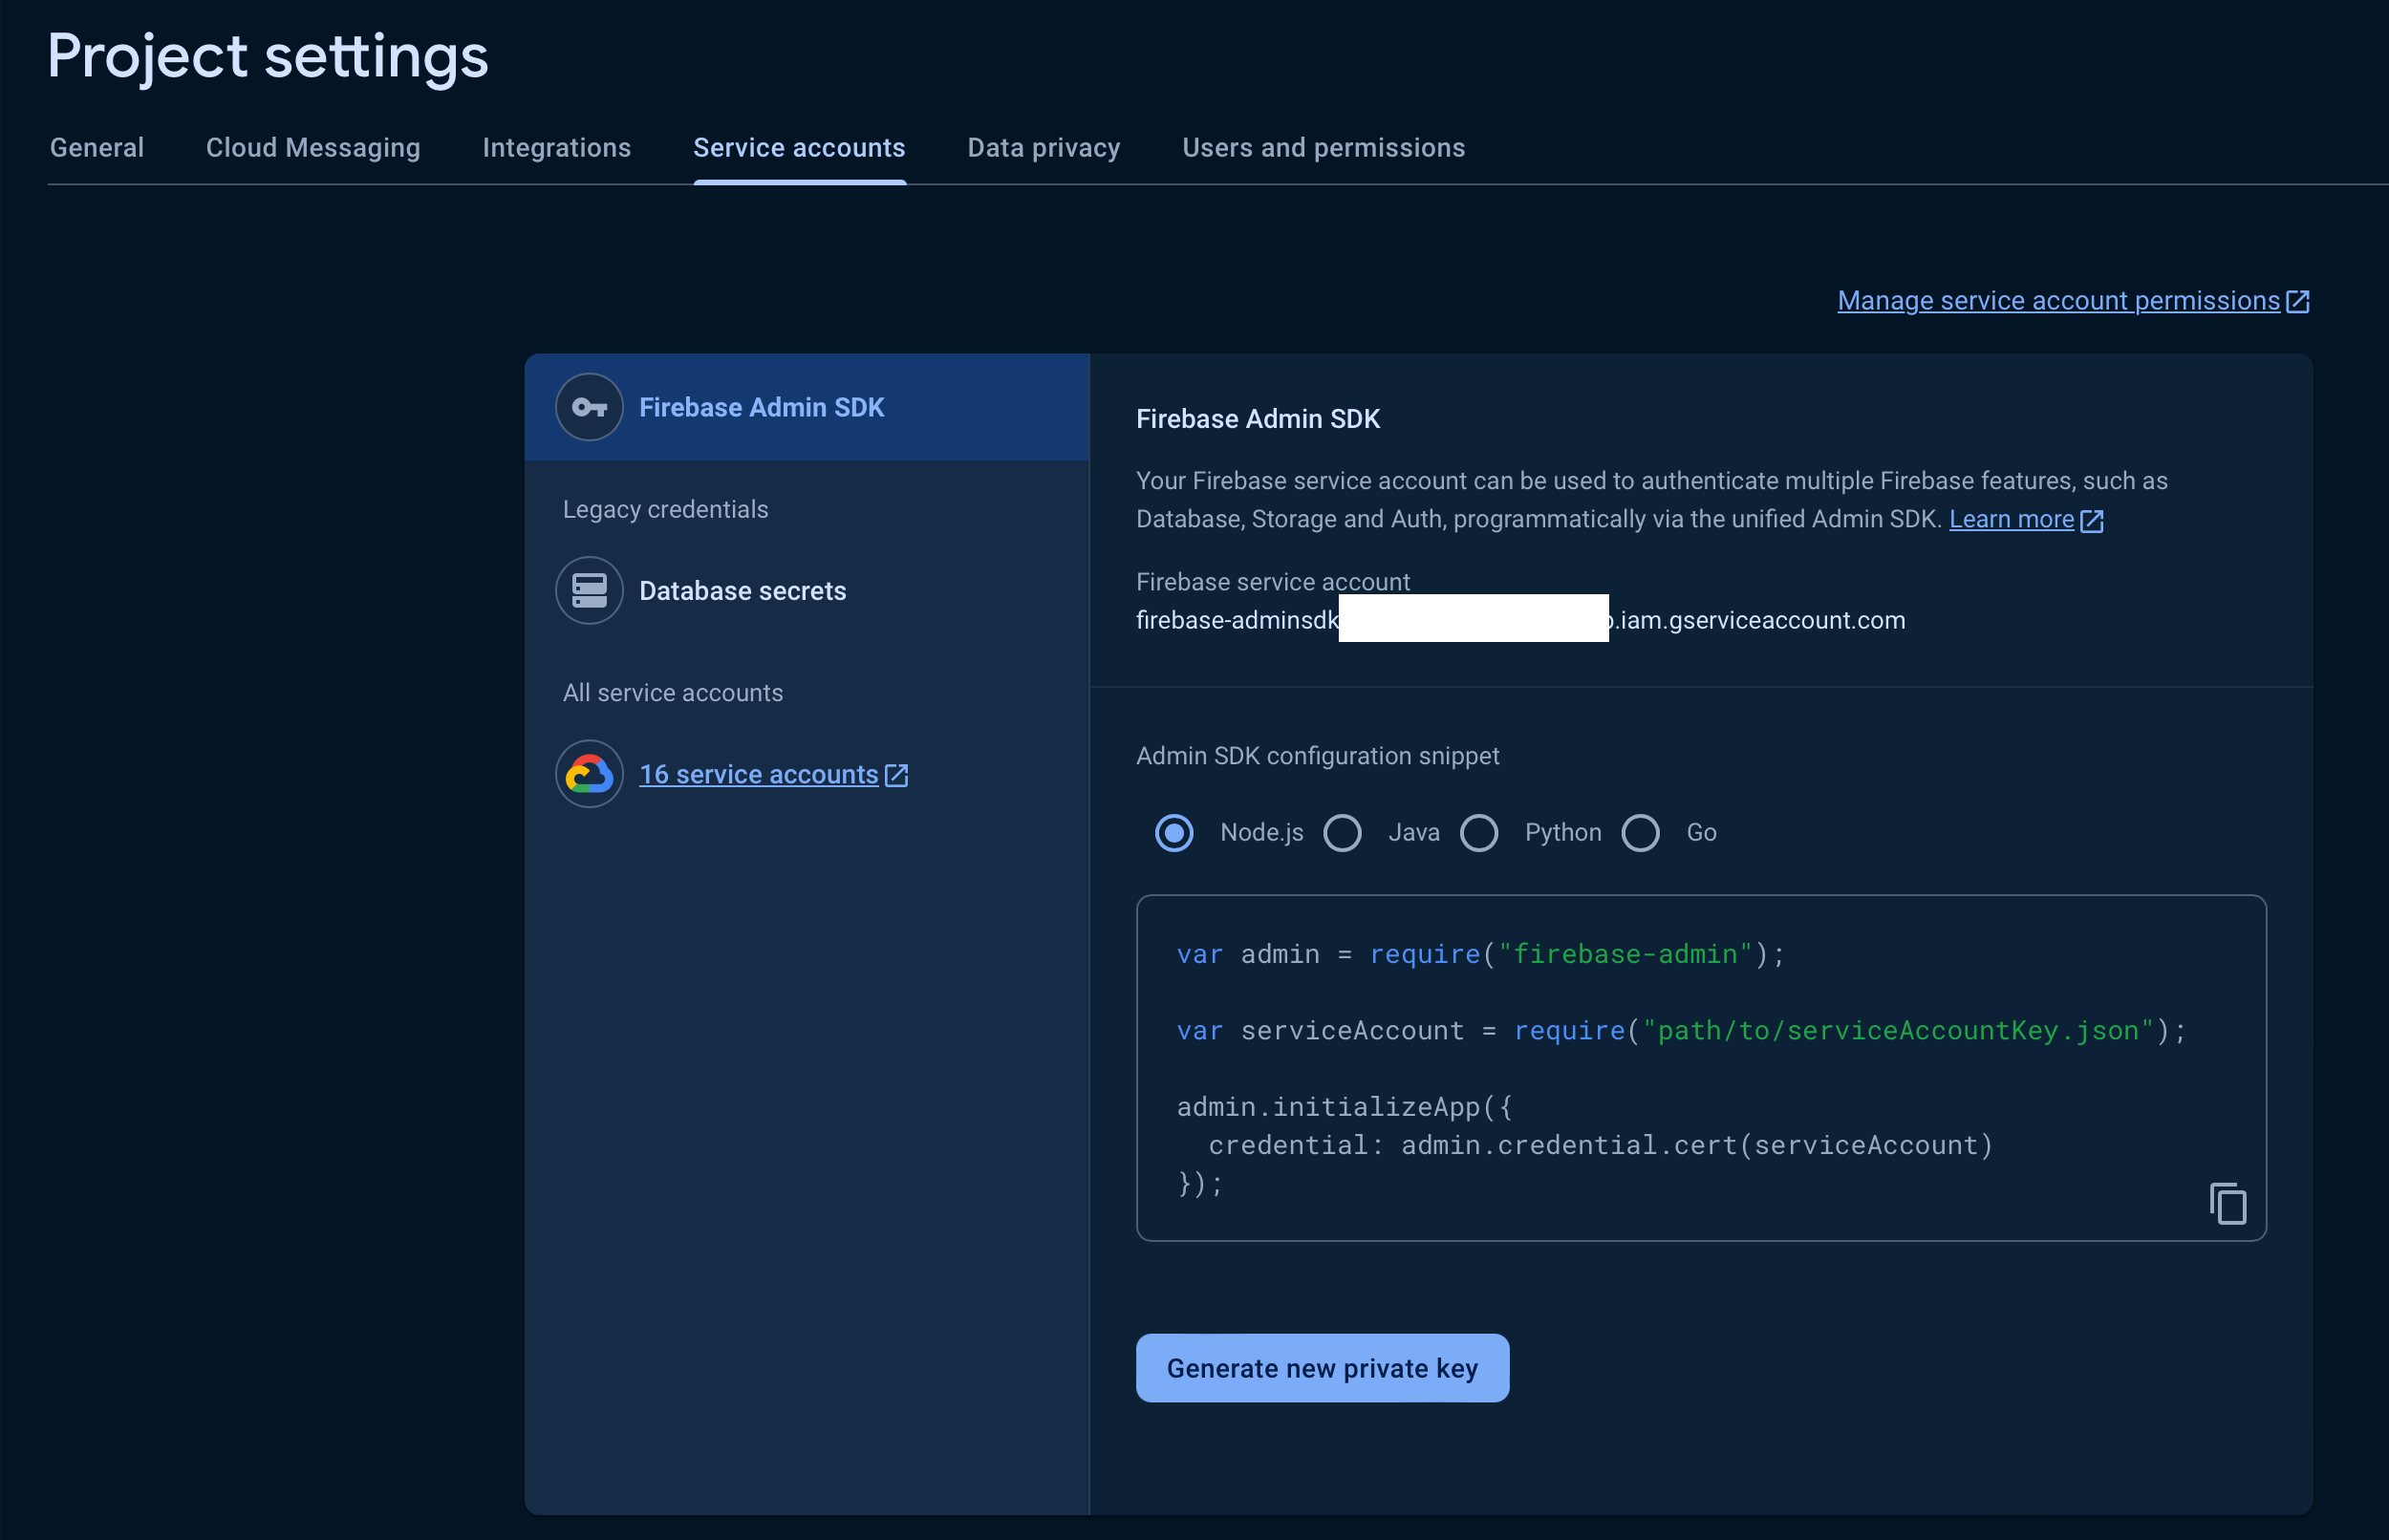Open the 16 service accounts link

759,775
